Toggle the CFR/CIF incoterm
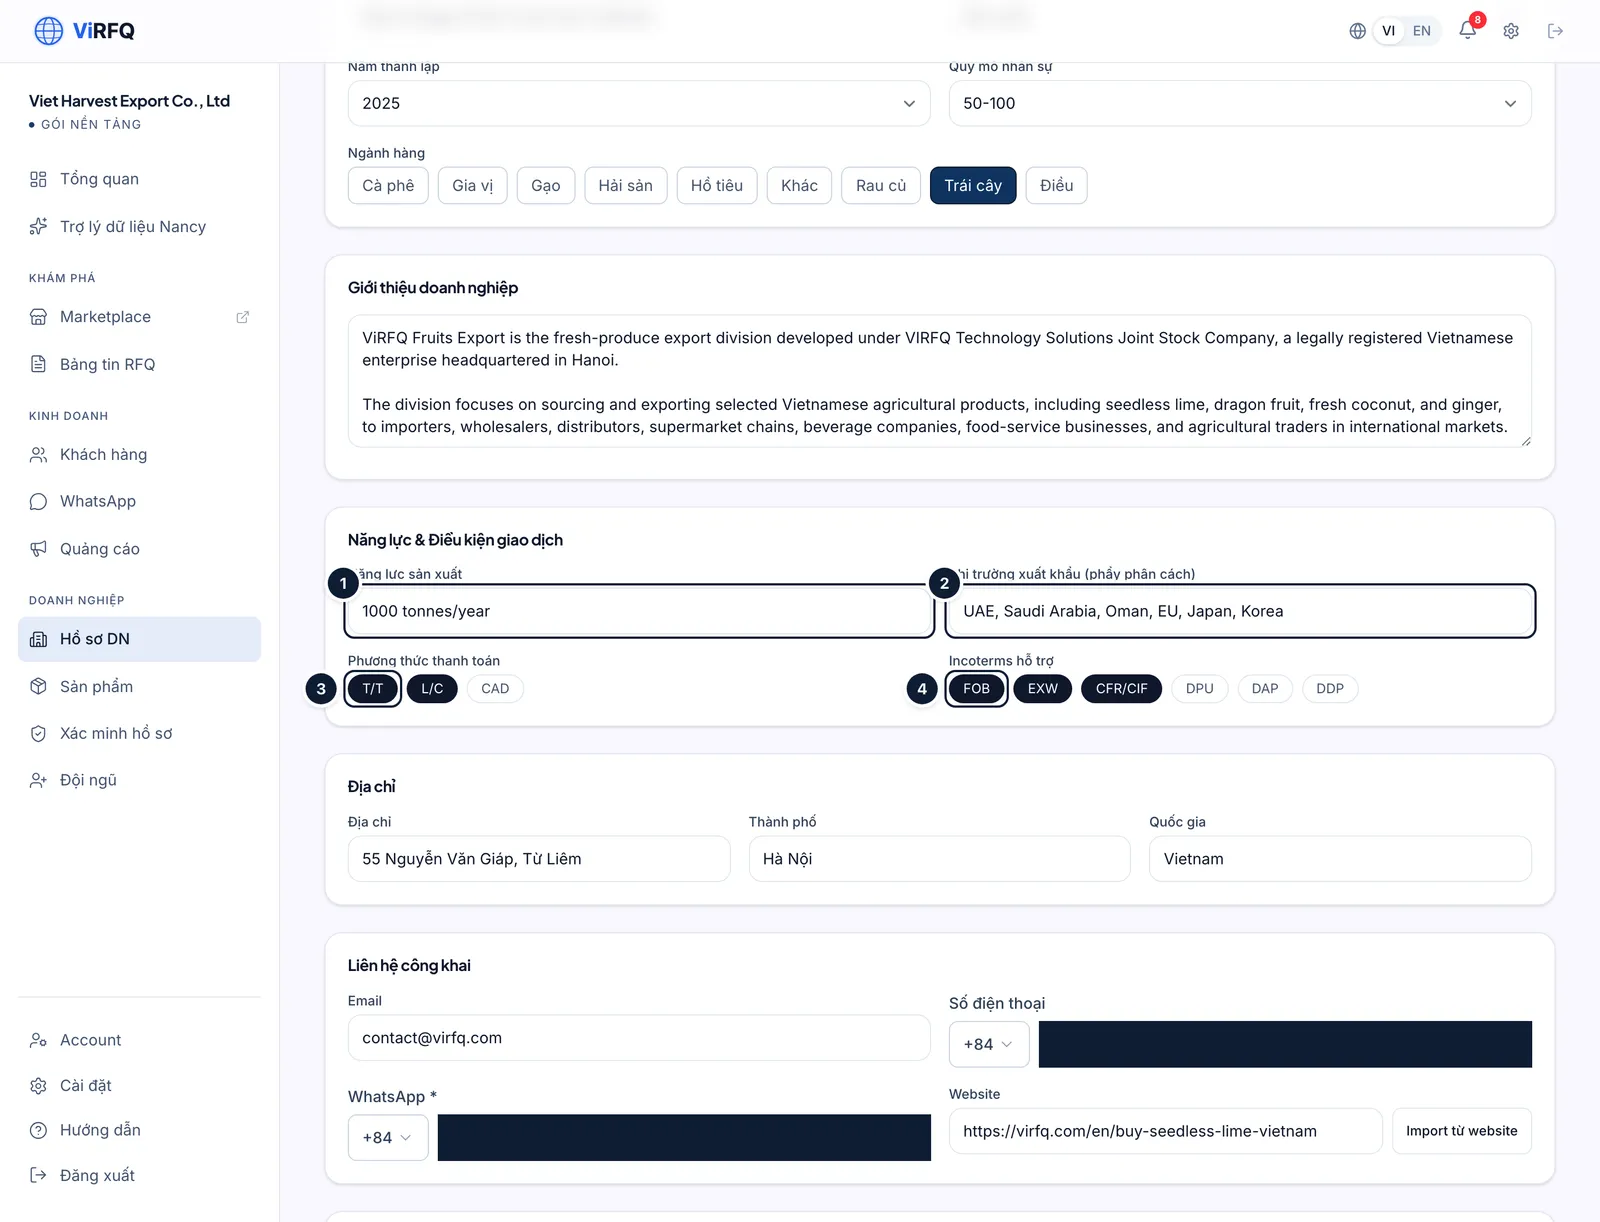 pos(1122,689)
